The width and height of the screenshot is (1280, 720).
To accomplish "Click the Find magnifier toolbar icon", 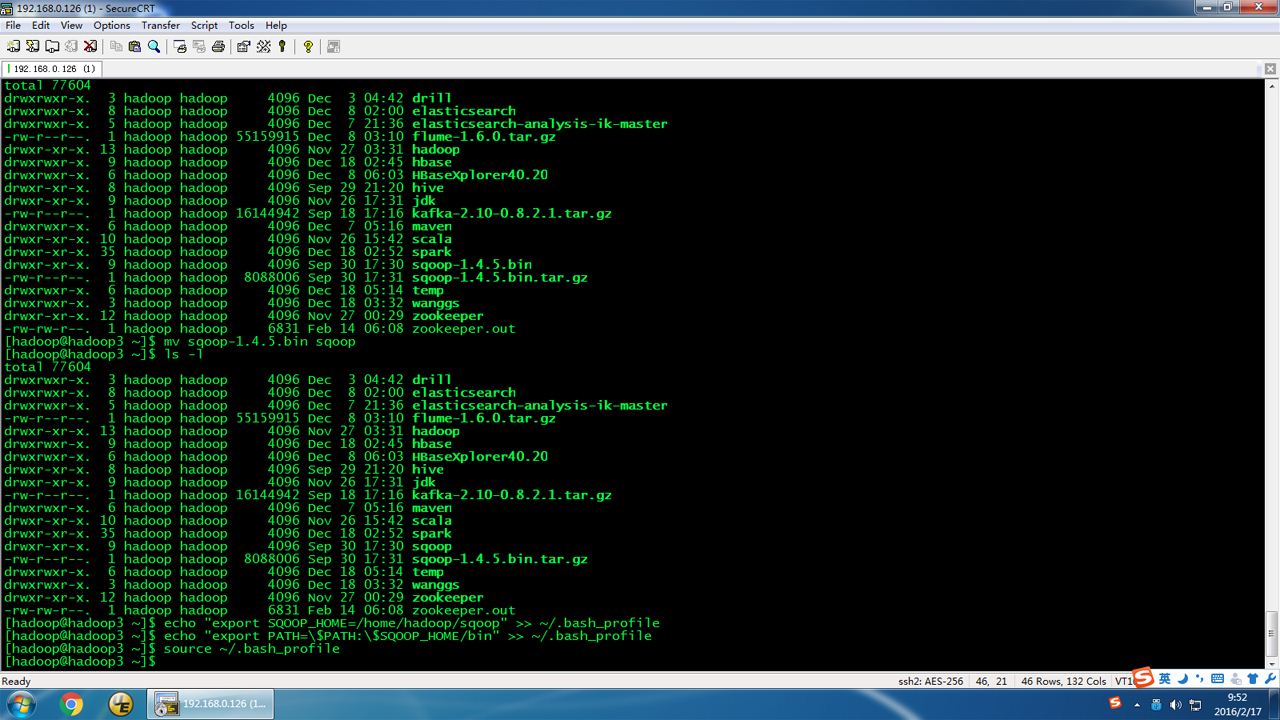I will point(154,46).
